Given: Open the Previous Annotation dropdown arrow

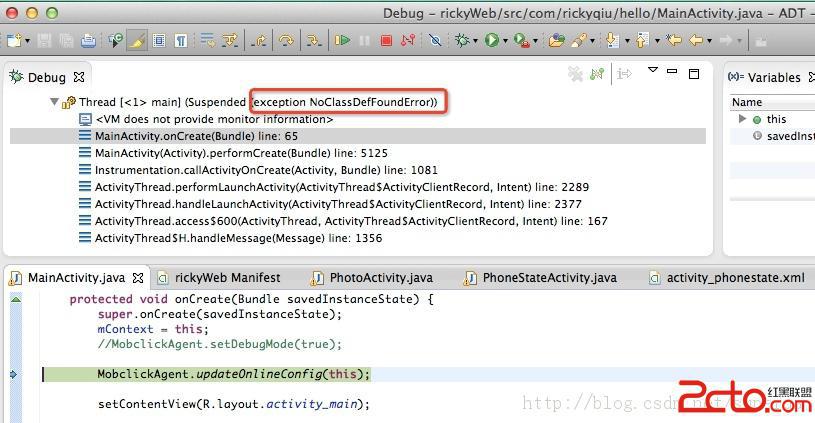Looking at the screenshot, I should coord(658,41).
